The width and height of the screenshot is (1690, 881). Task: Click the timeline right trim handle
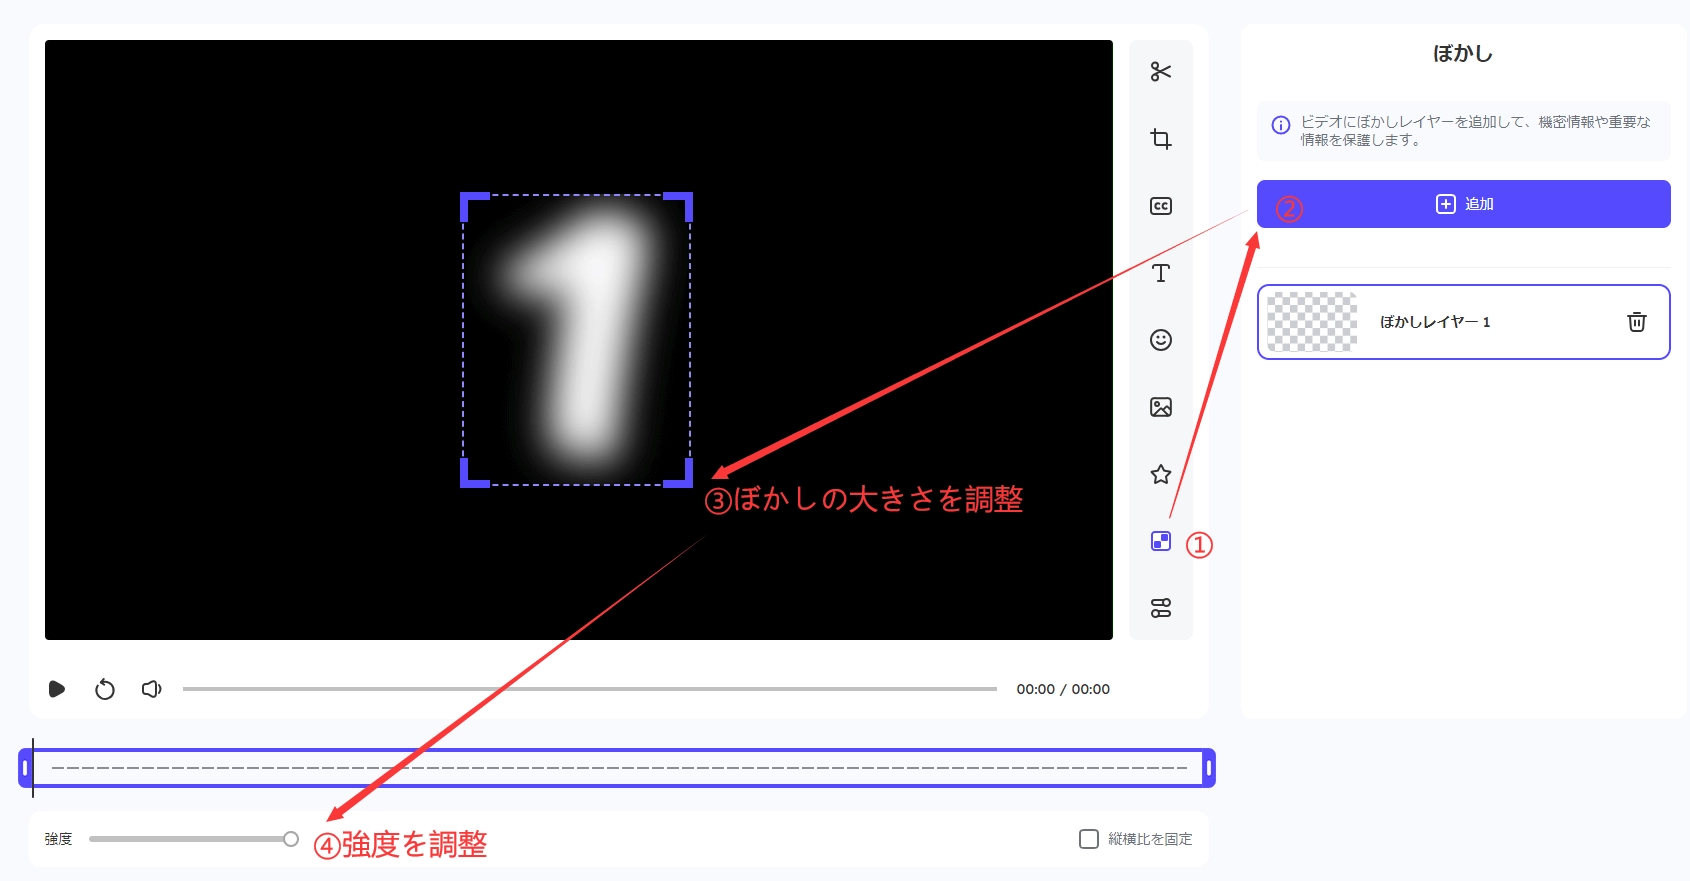(1209, 768)
